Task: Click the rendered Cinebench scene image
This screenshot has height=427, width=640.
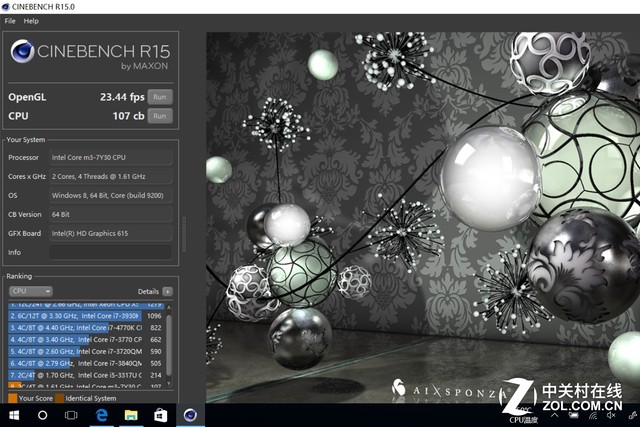Action: coord(423,217)
